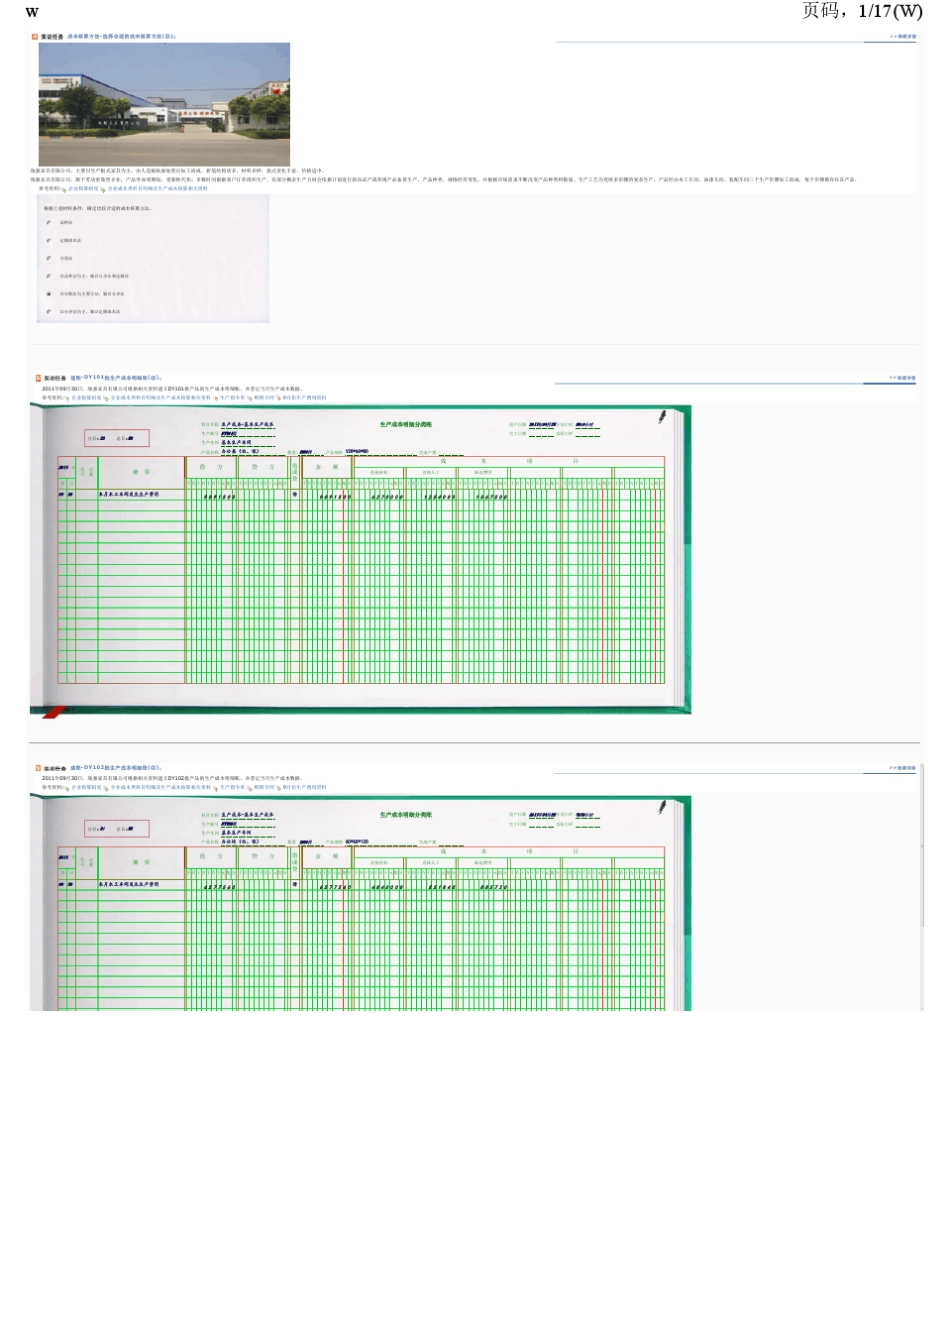Click the first task title 成本核算方法 heading

tap(120, 36)
